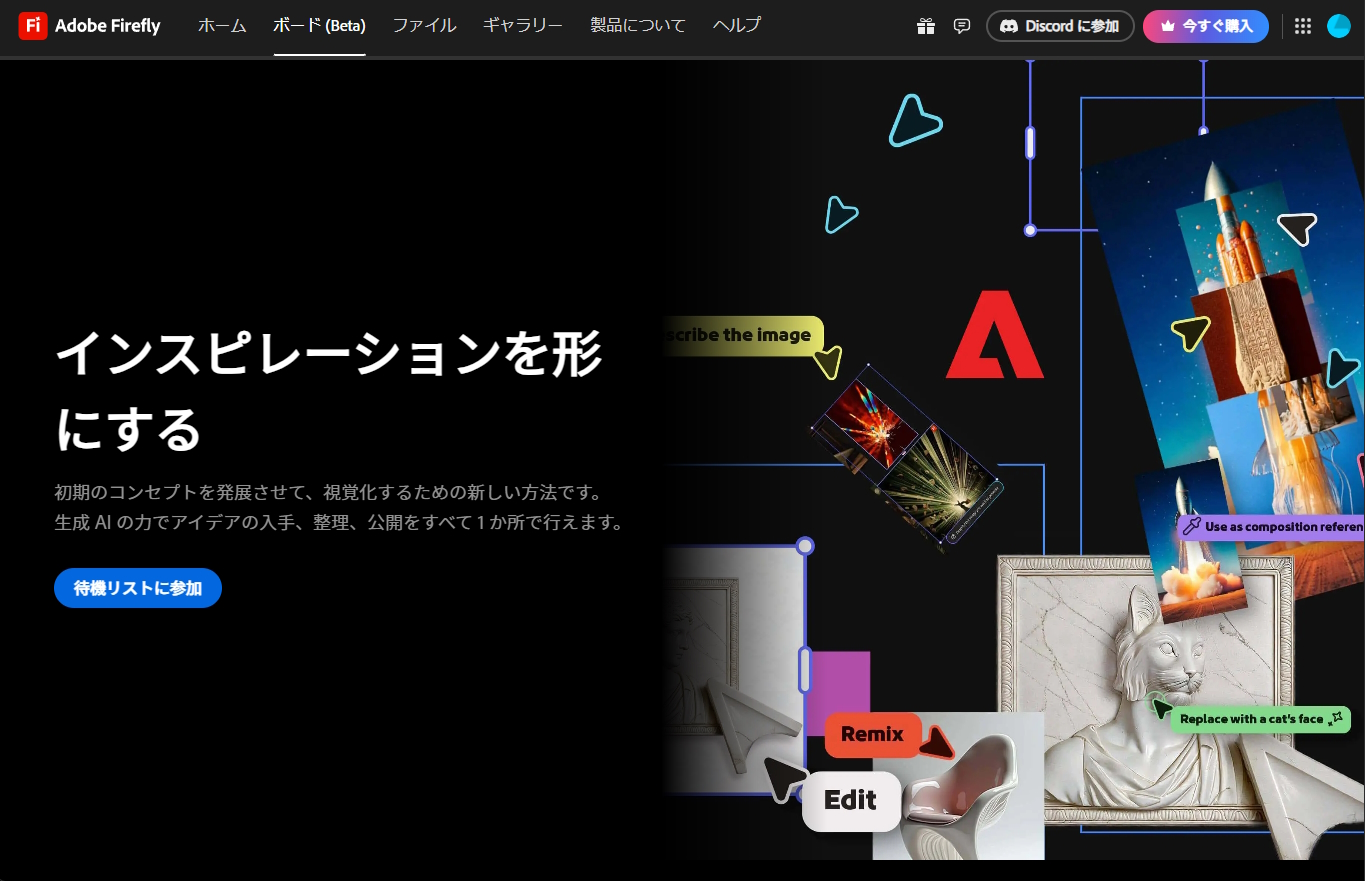The image size is (1365, 881).
Task: Open the ギャラリー page
Action: (x=522, y=27)
